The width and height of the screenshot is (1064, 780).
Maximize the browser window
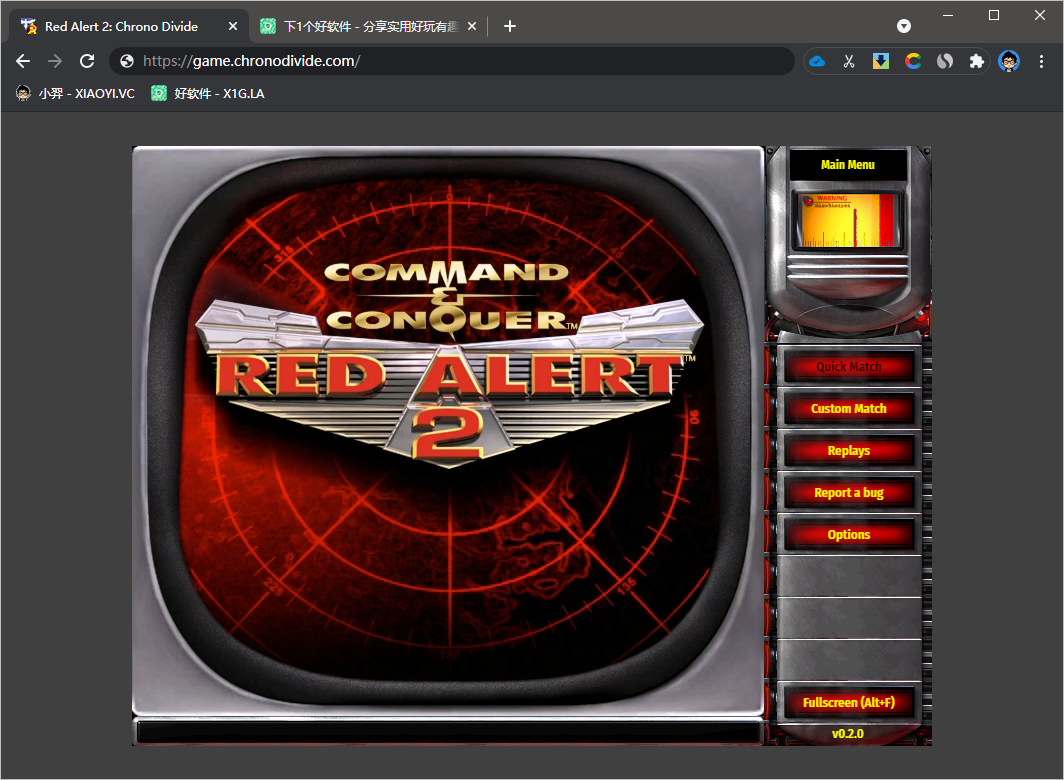(994, 15)
